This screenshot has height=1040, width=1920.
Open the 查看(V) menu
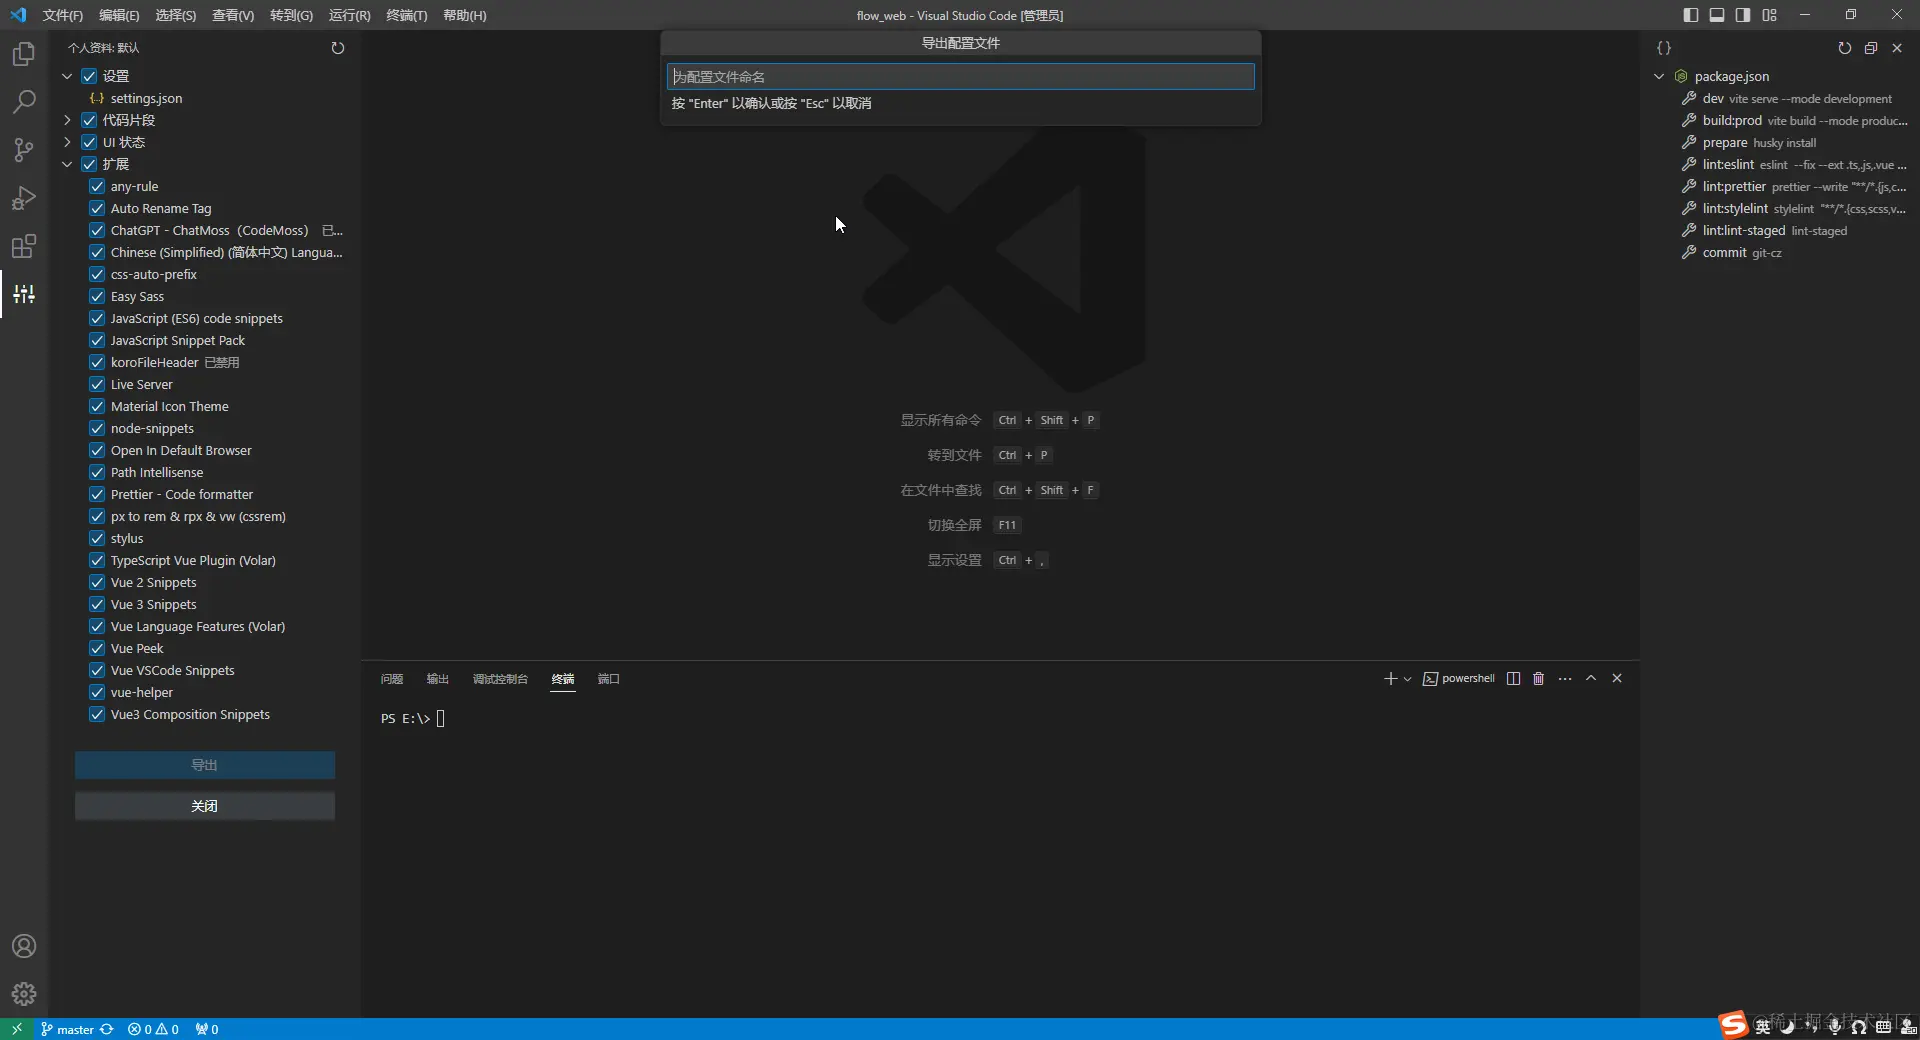[x=233, y=15]
